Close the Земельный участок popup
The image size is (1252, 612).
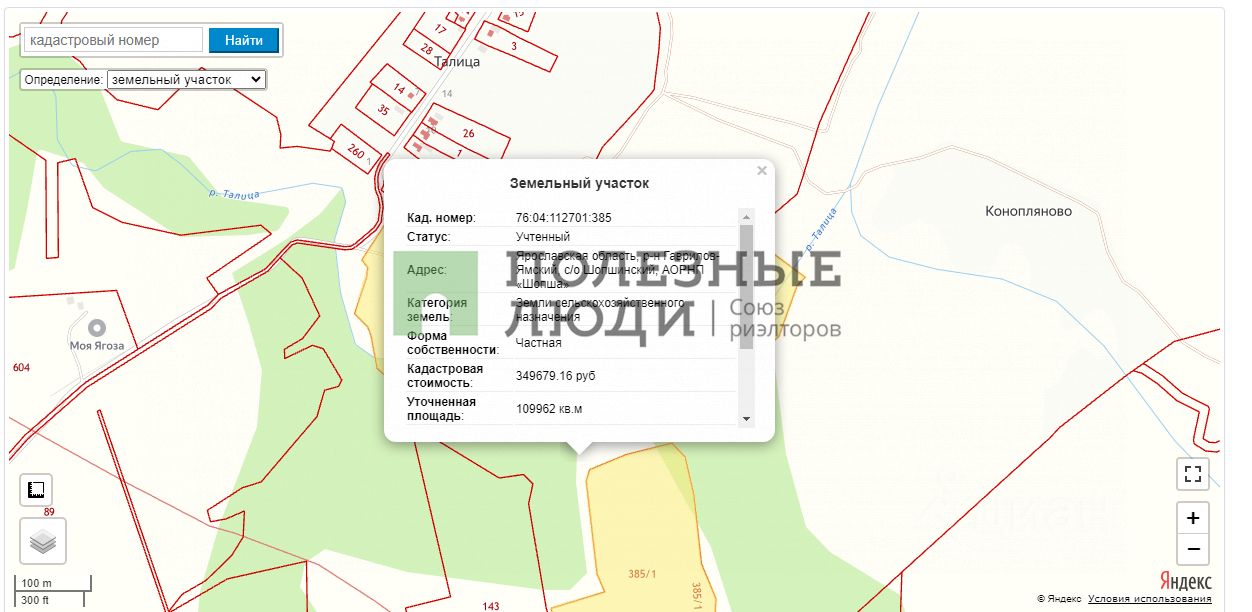[762, 171]
